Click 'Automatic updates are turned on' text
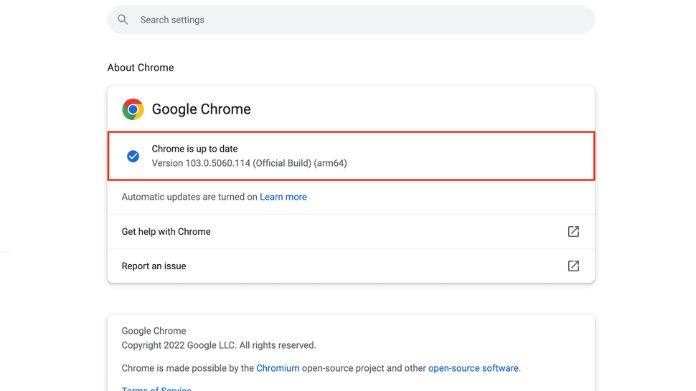 click(x=190, y=197)
